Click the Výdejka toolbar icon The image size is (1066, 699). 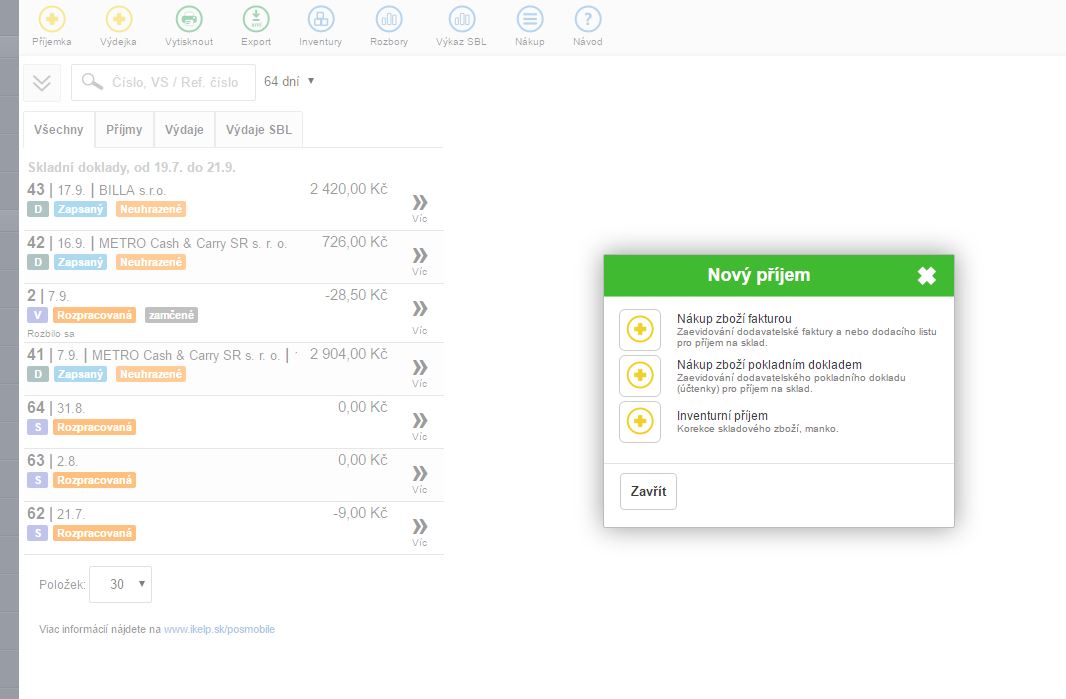(x=118, y=19)
